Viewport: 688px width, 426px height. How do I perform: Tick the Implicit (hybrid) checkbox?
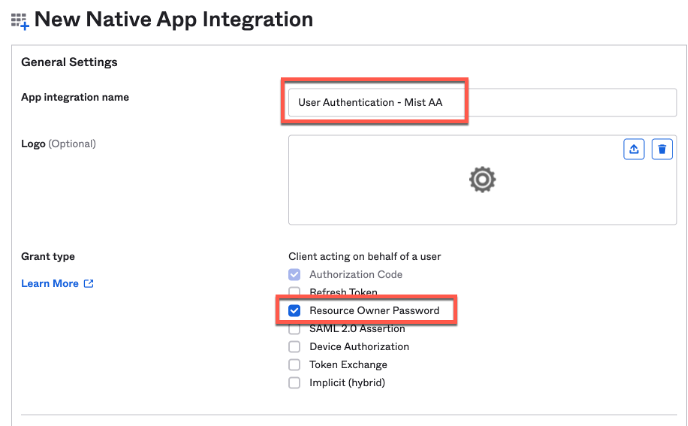294,382
